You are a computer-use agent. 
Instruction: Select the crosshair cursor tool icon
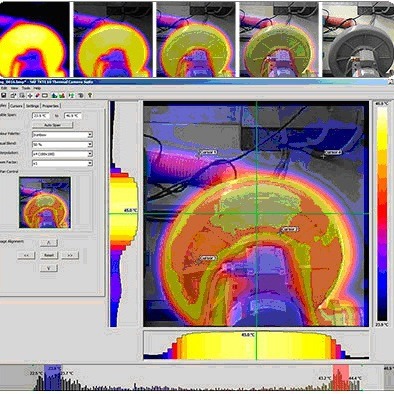click(30, 95)
